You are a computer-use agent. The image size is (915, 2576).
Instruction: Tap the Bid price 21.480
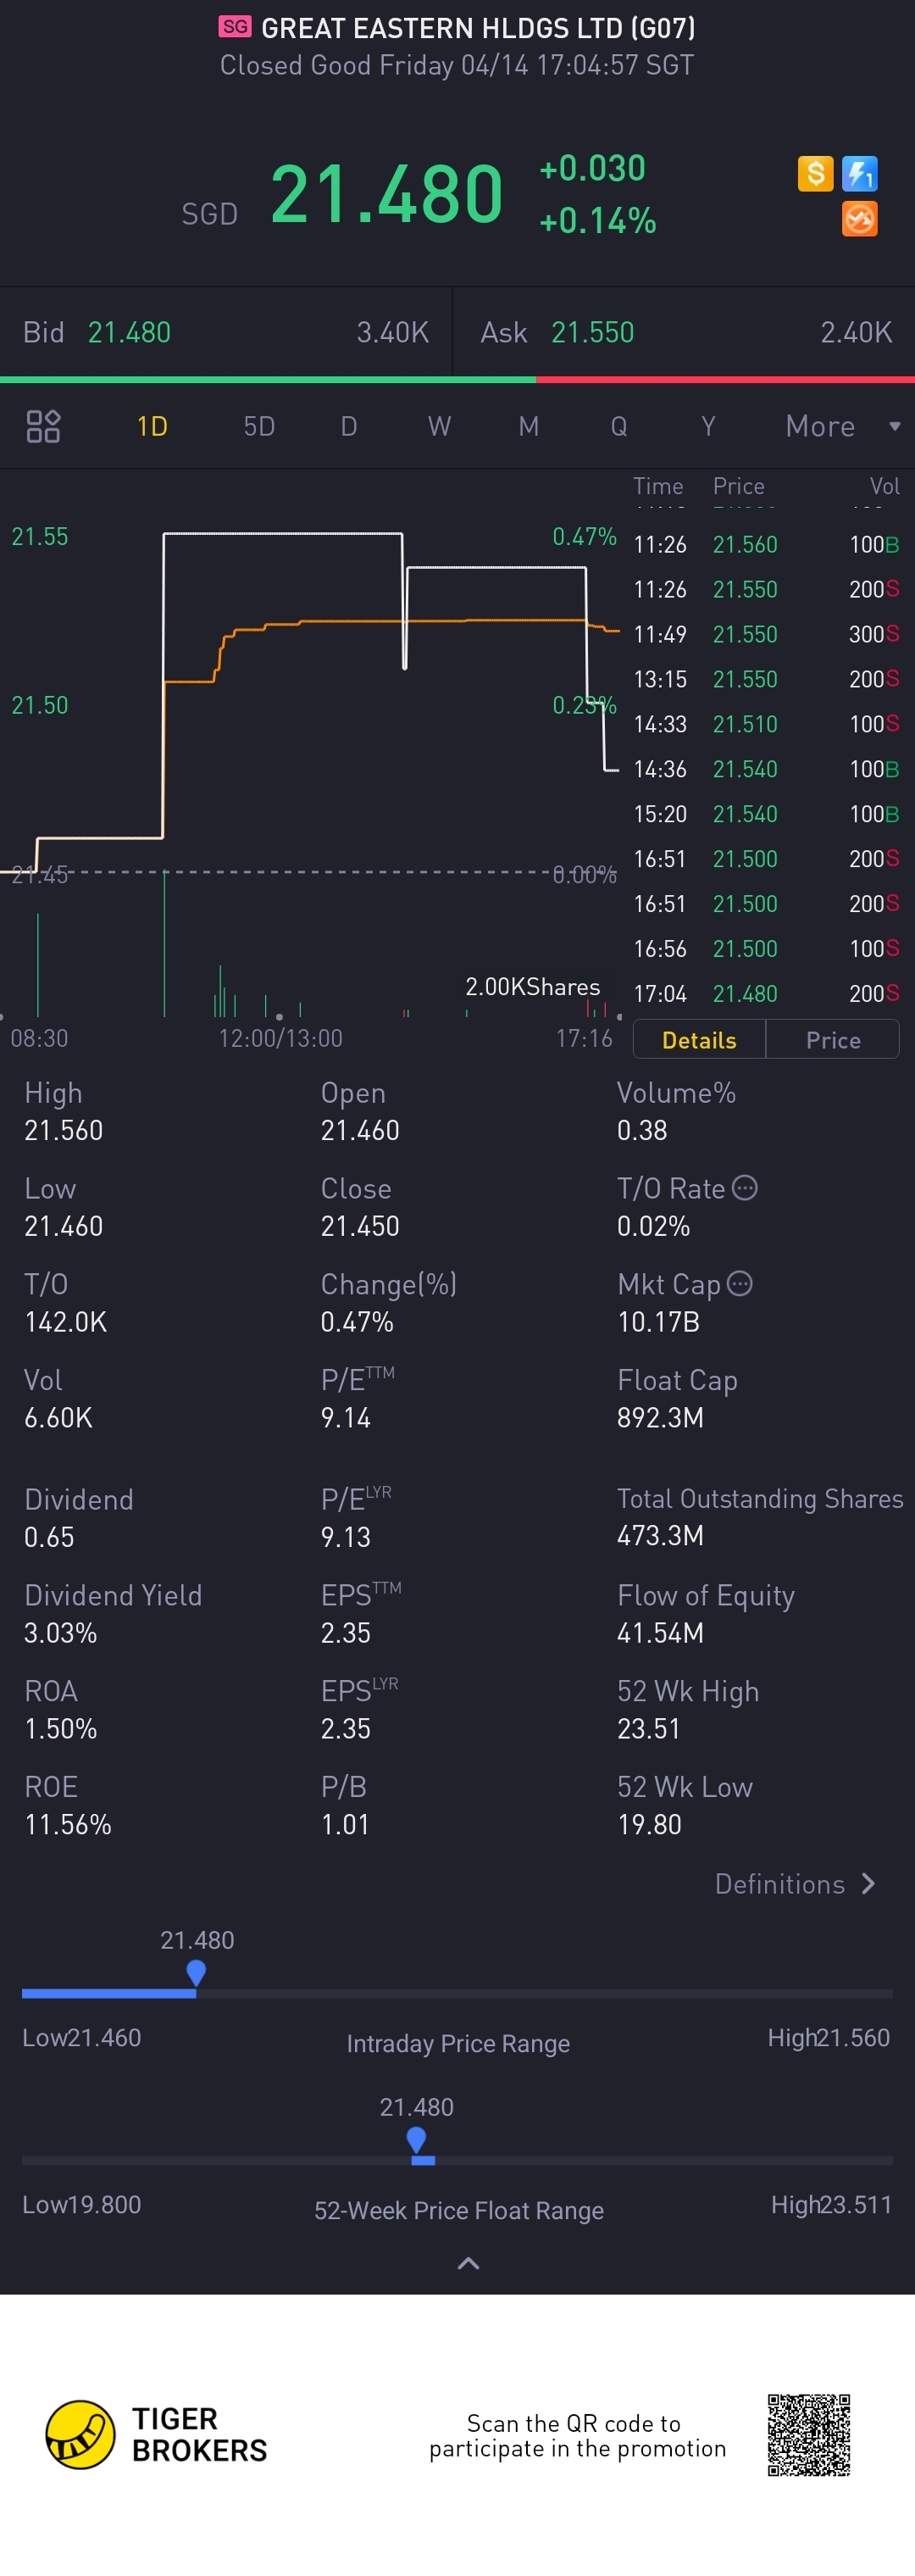tap(129, 332)
